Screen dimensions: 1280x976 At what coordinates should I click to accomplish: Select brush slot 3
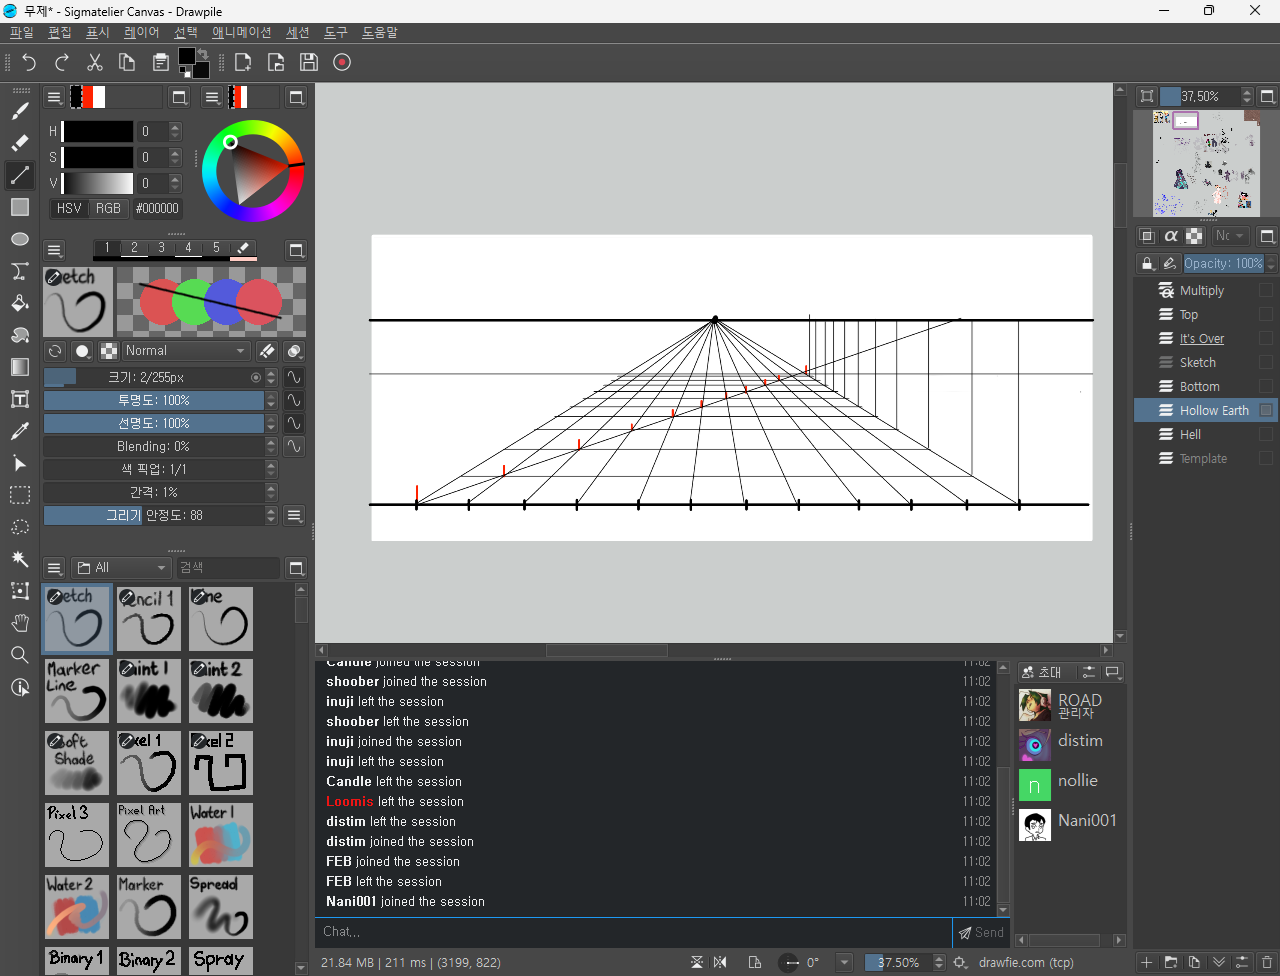[x=161, y=248]
